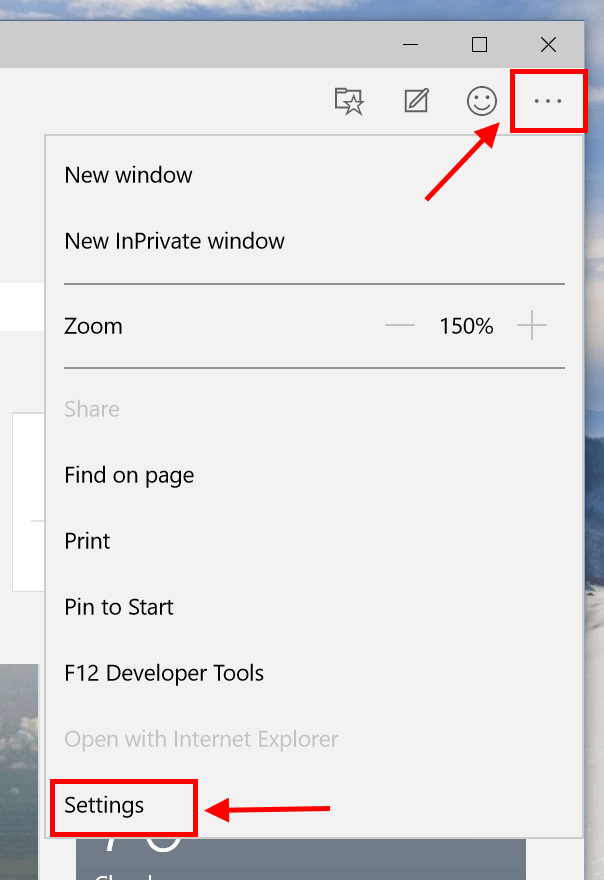Screen dimensions: 604x880
Task: Click the 150% zoom level value
Action: (466, 326)
